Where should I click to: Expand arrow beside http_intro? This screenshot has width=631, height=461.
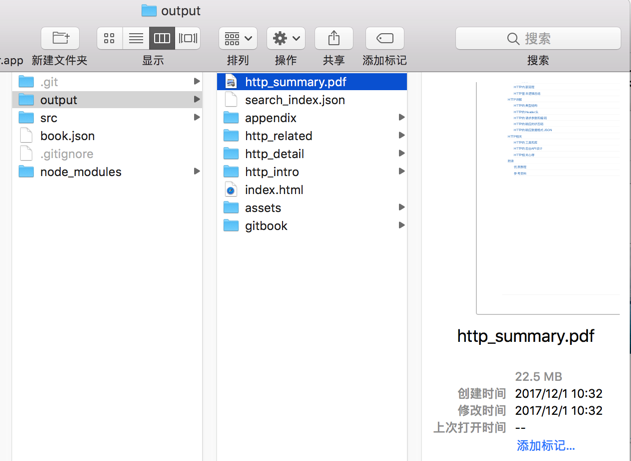[x=402, y=171]
